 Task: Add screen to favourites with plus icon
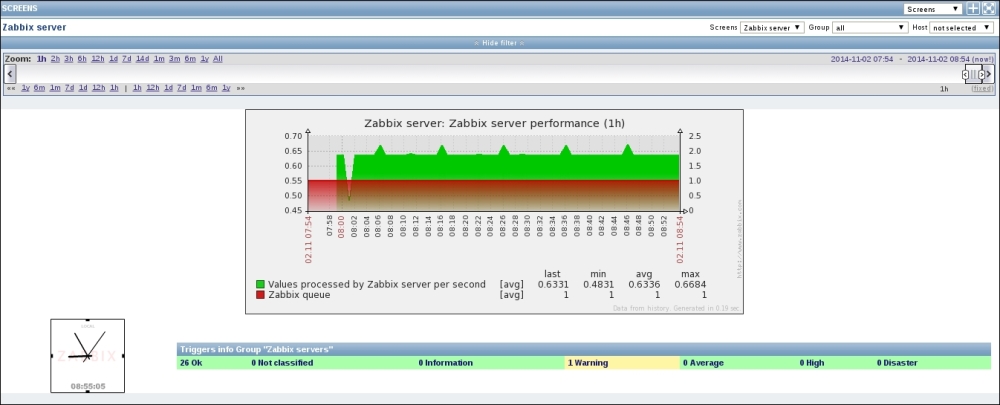pos(973,8)
